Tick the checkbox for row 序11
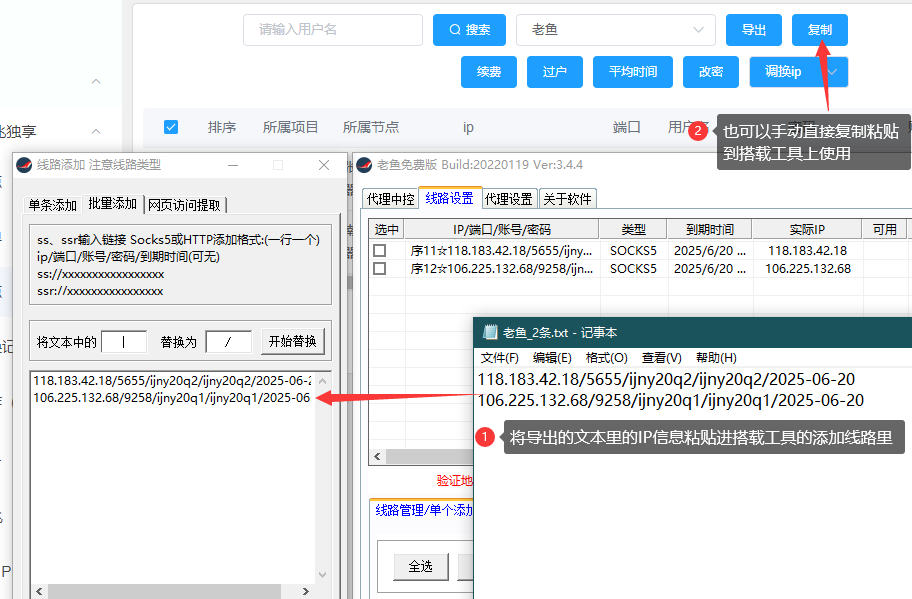Image resolution: width=912 pixels, height=599 pixels. click(380, 251)
